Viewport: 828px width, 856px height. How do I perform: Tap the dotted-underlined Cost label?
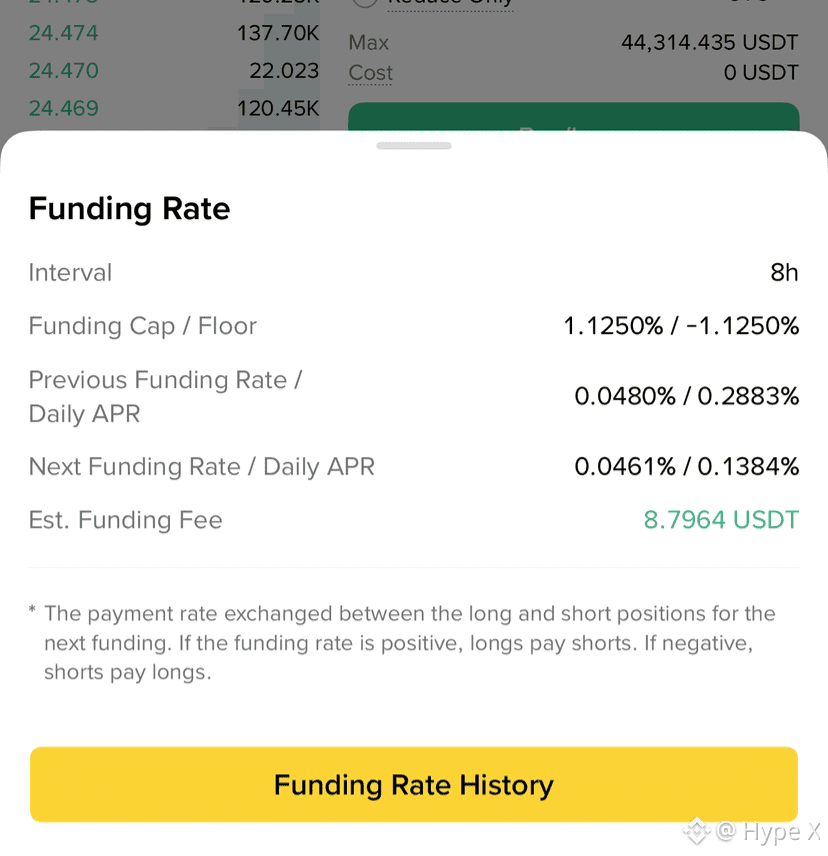click(x=371, y=73)
